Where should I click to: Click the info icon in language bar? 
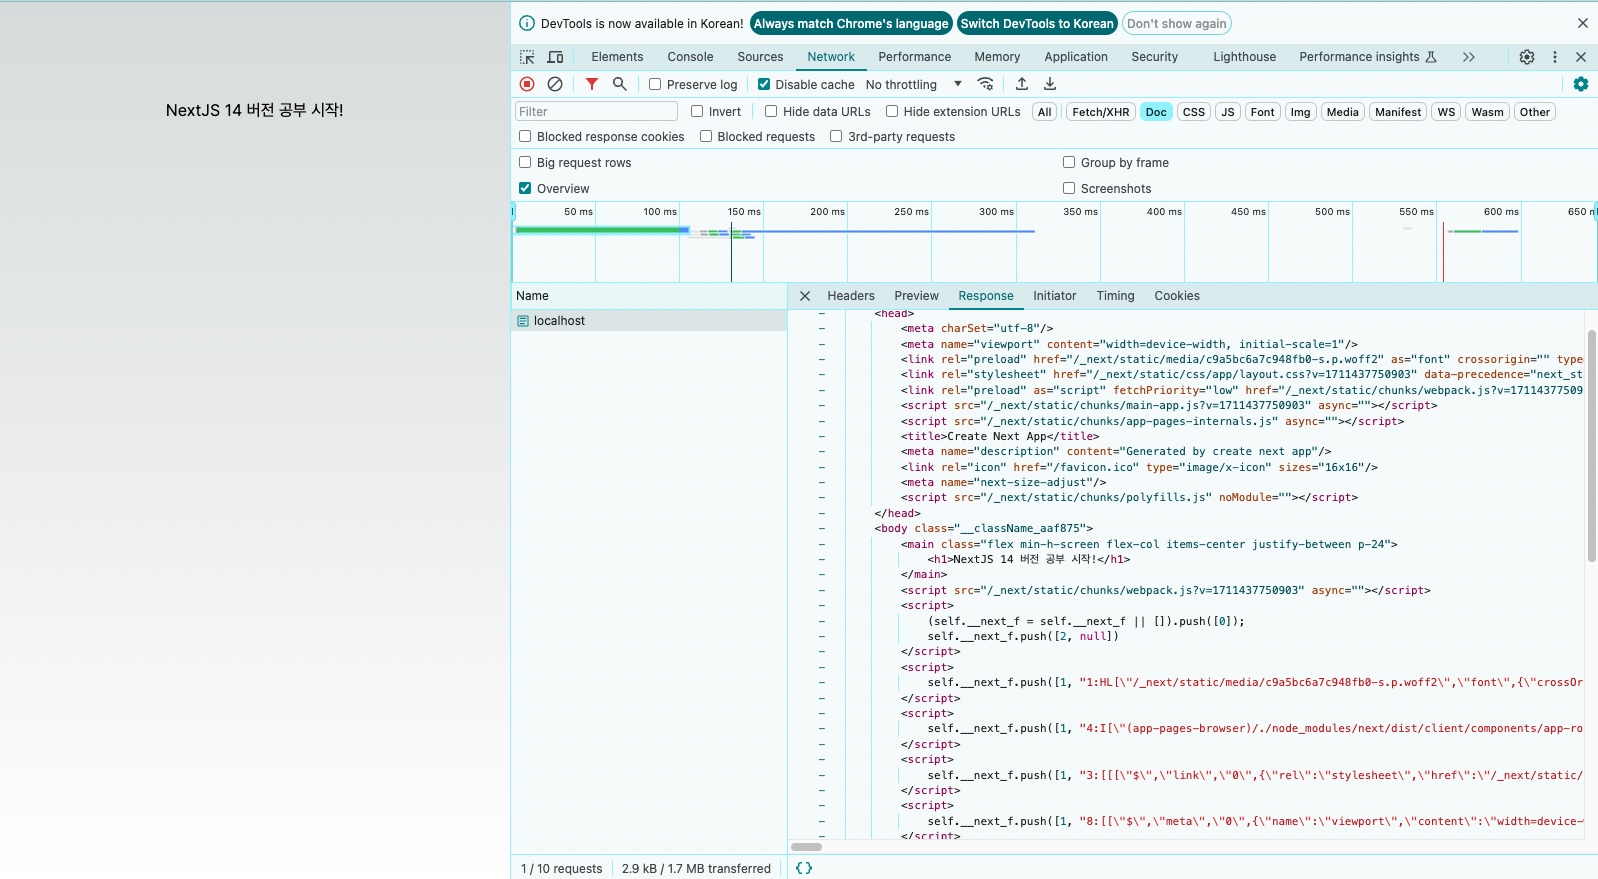(527, 23)
